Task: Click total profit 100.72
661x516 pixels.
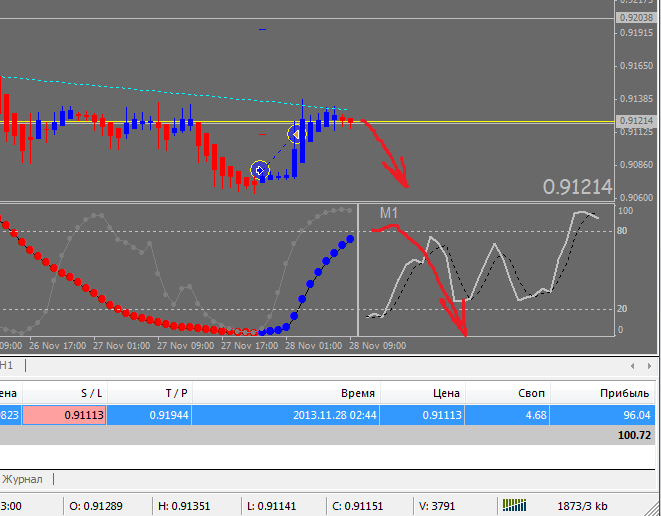Action: click(634, 435)
